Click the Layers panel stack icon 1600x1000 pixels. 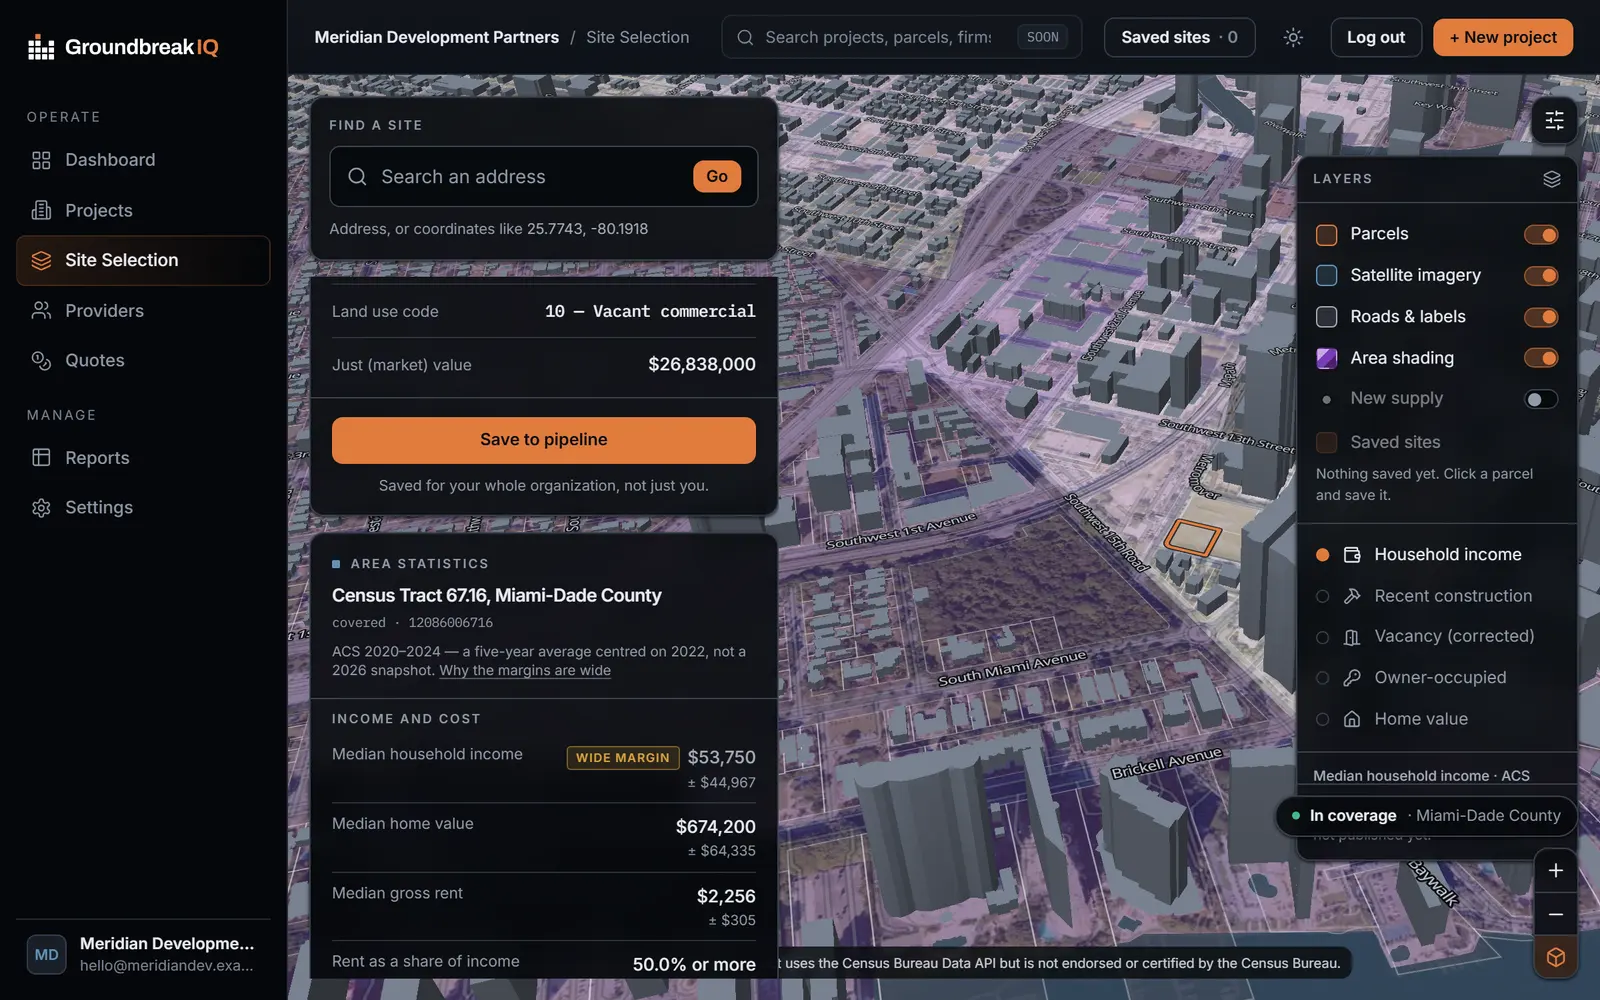pyautogui.click(x=1551, y=179)
